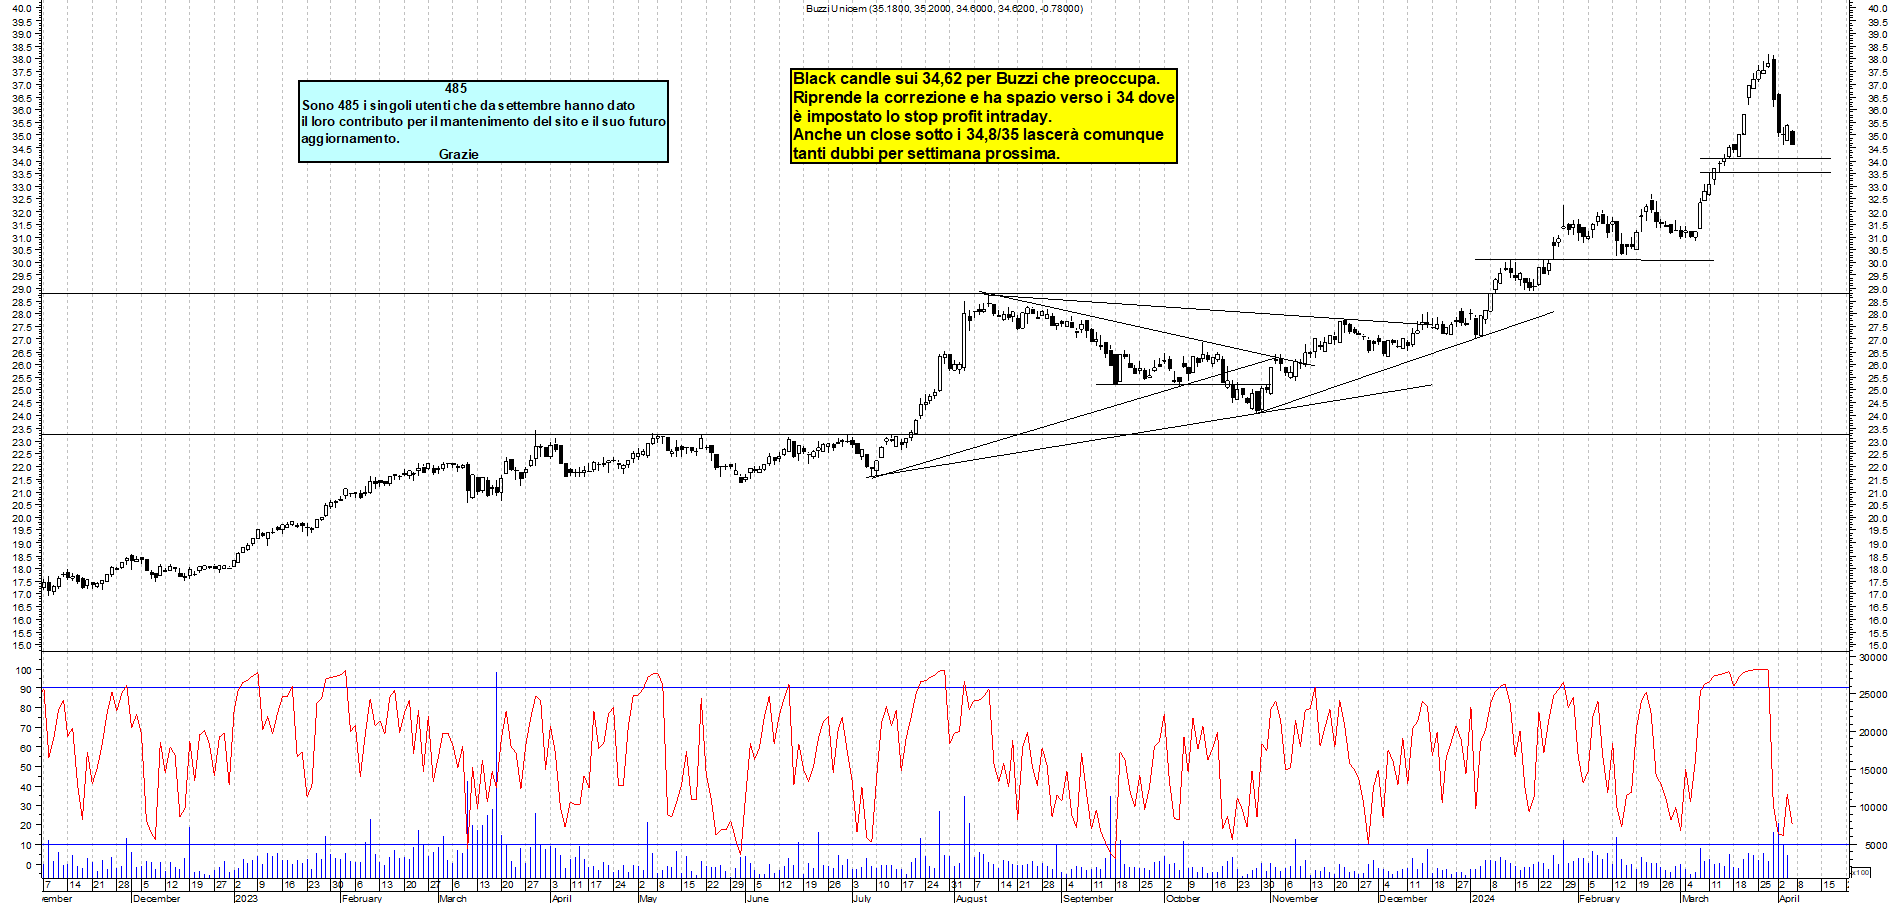1890x903 pixels.
Task: Select the 'June' month label
Action: (757, 898)
